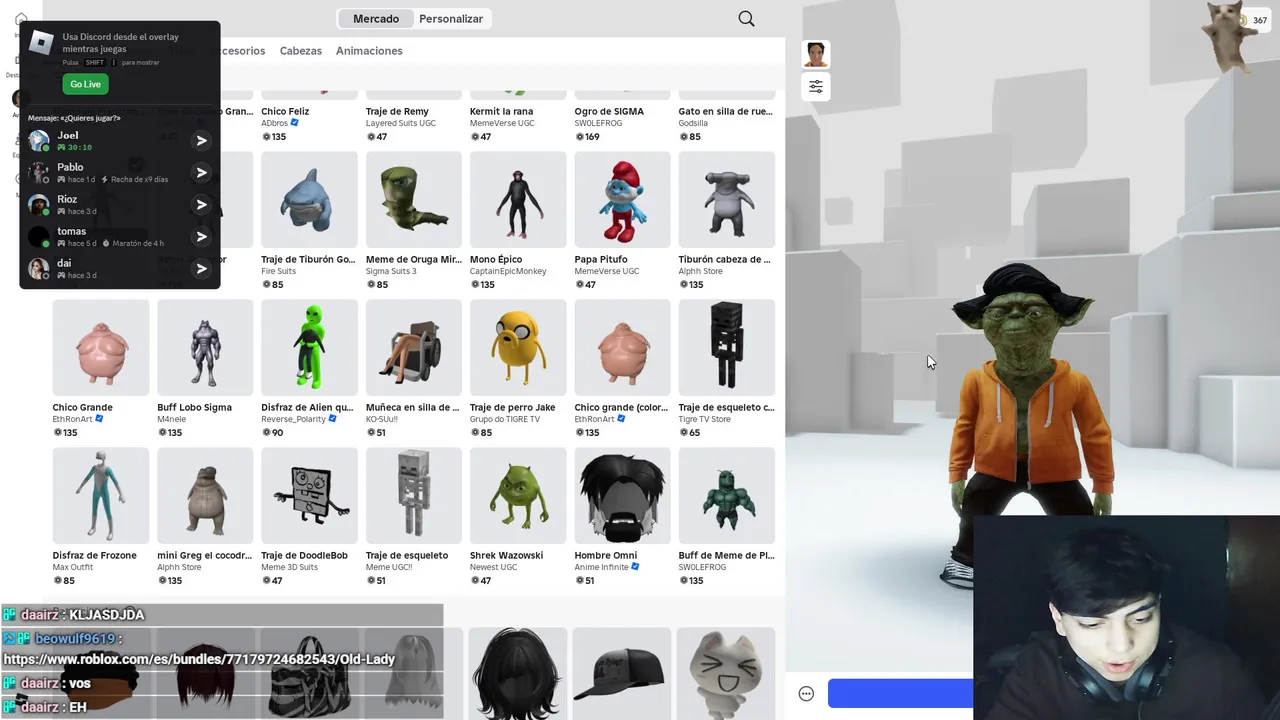Open the search magnifier icon
Viewport: 1280px width, 720px height.
click(746, 18)
